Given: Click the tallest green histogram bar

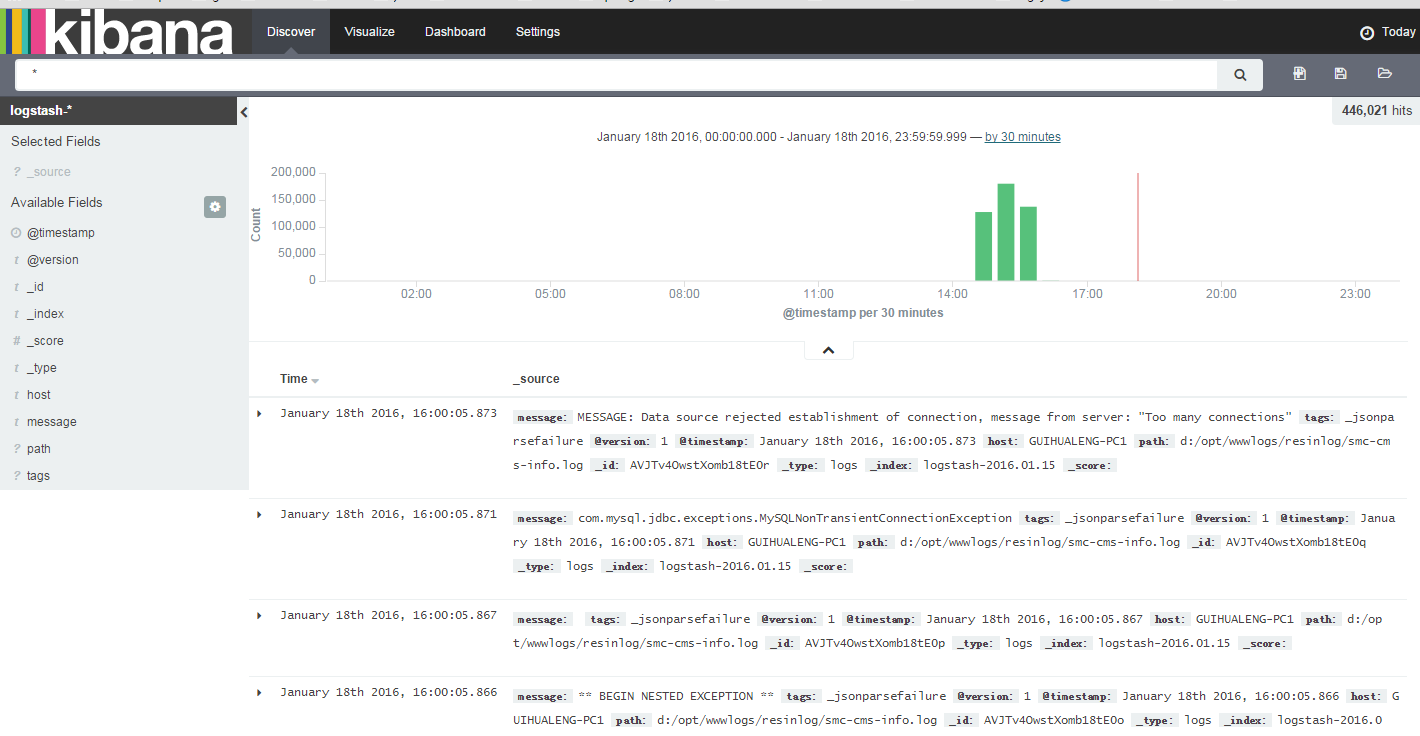Looking at the screenshot, I should click(x=1006, y=232).
